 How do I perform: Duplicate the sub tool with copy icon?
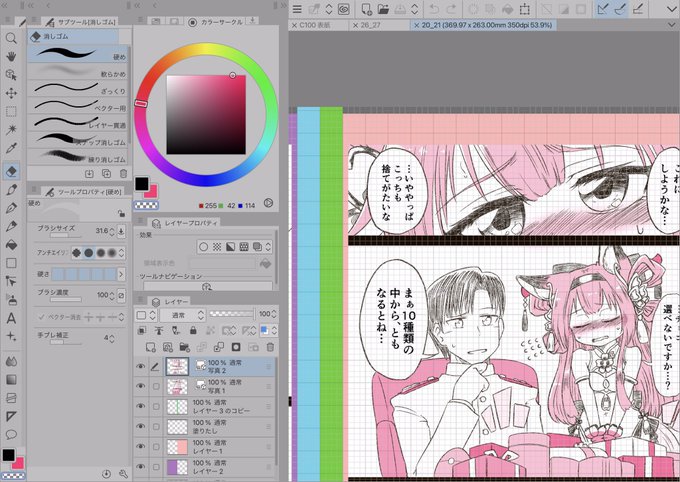tap(106, 174)
